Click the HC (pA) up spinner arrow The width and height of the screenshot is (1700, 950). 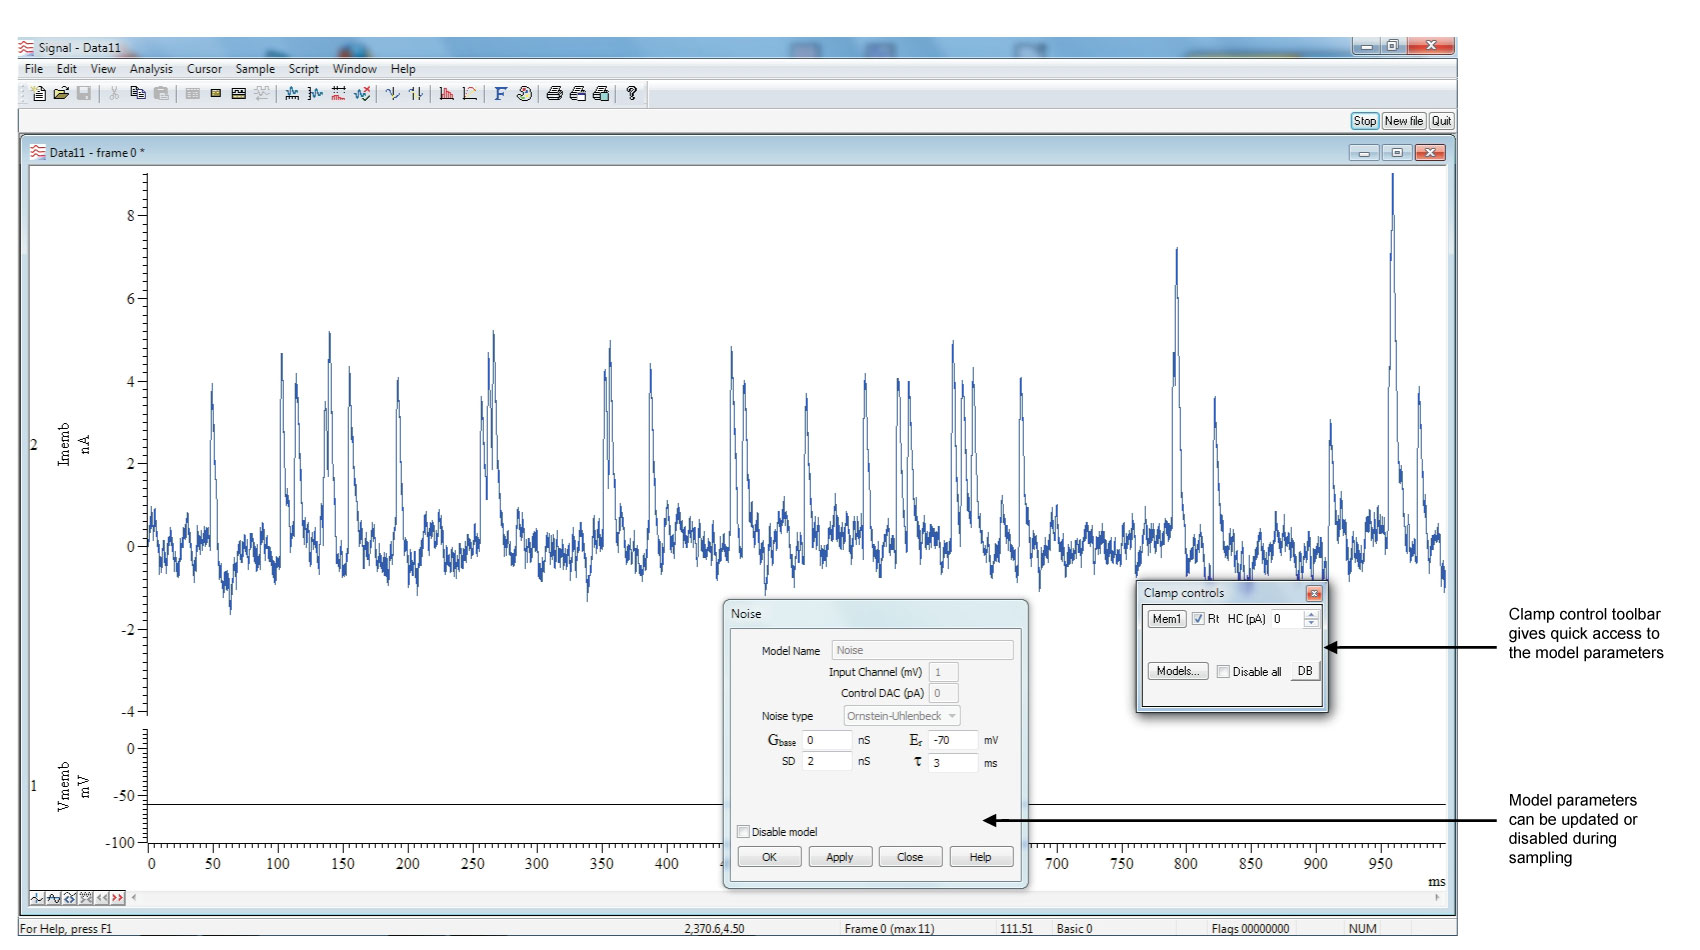pos(1311,614)
